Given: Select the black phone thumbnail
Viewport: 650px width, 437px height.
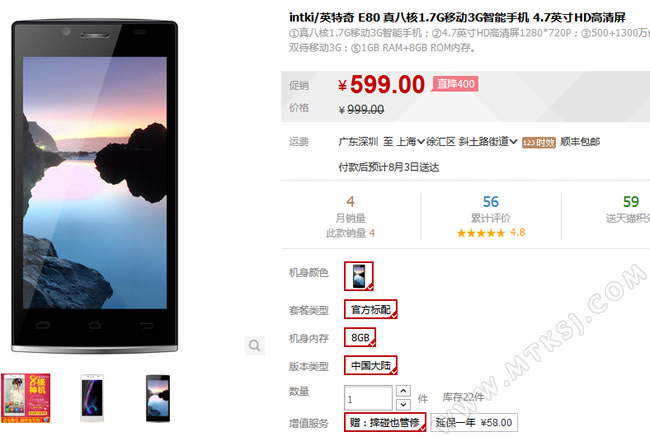Looking at the screenshot, I should pos(158,398).
